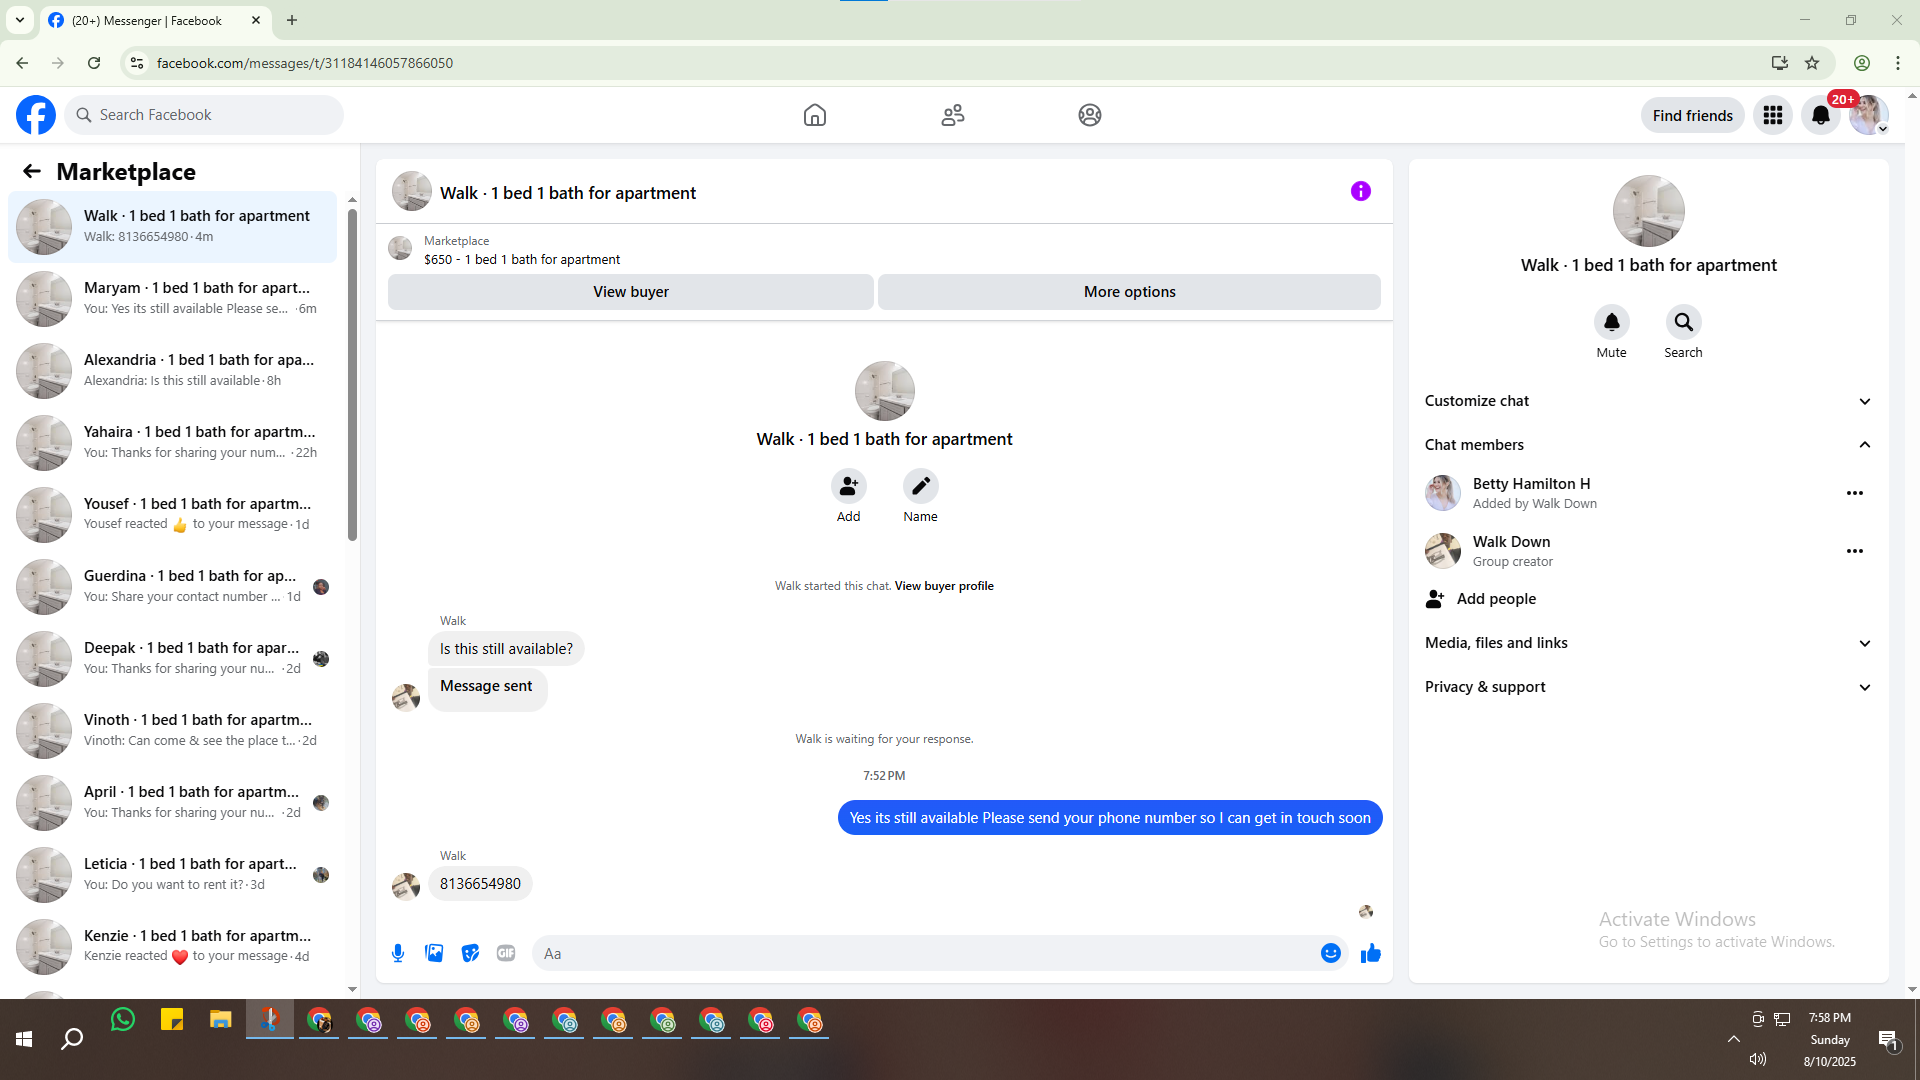The width and height of the screenshot is (1920, 1080).
Task: Mute this conversation with the bell icon
Action: pos(1611,322)
